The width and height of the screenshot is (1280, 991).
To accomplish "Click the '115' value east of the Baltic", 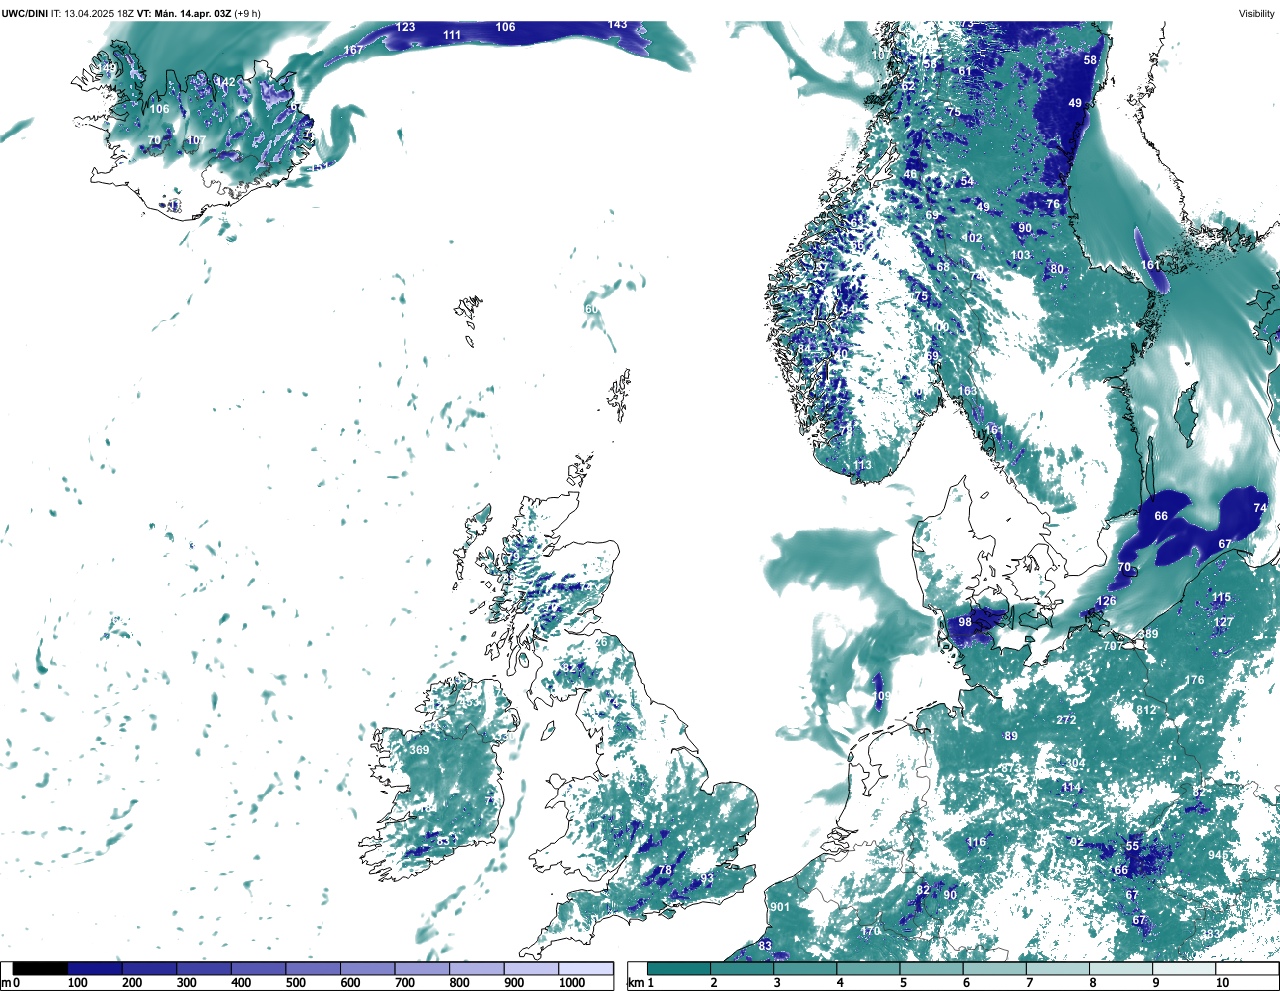I will click(x=1221, y=597).
